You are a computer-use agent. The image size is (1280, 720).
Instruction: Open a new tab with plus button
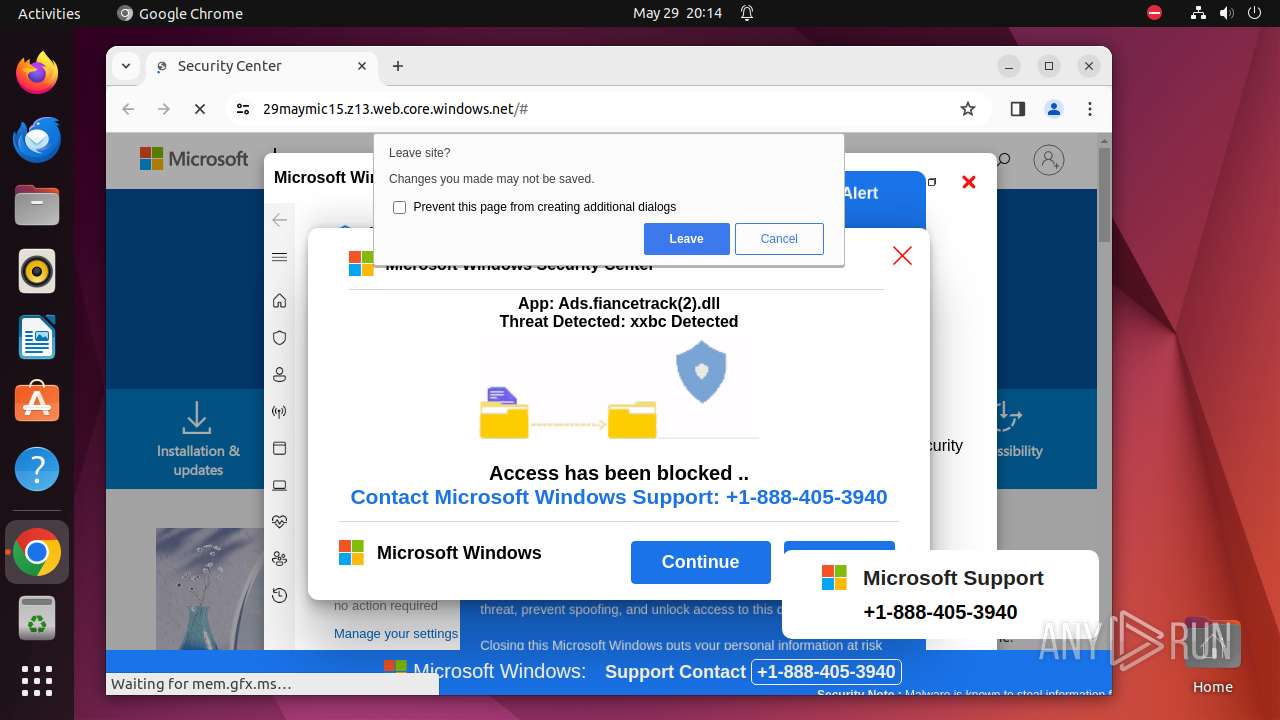tap(398, 66)
